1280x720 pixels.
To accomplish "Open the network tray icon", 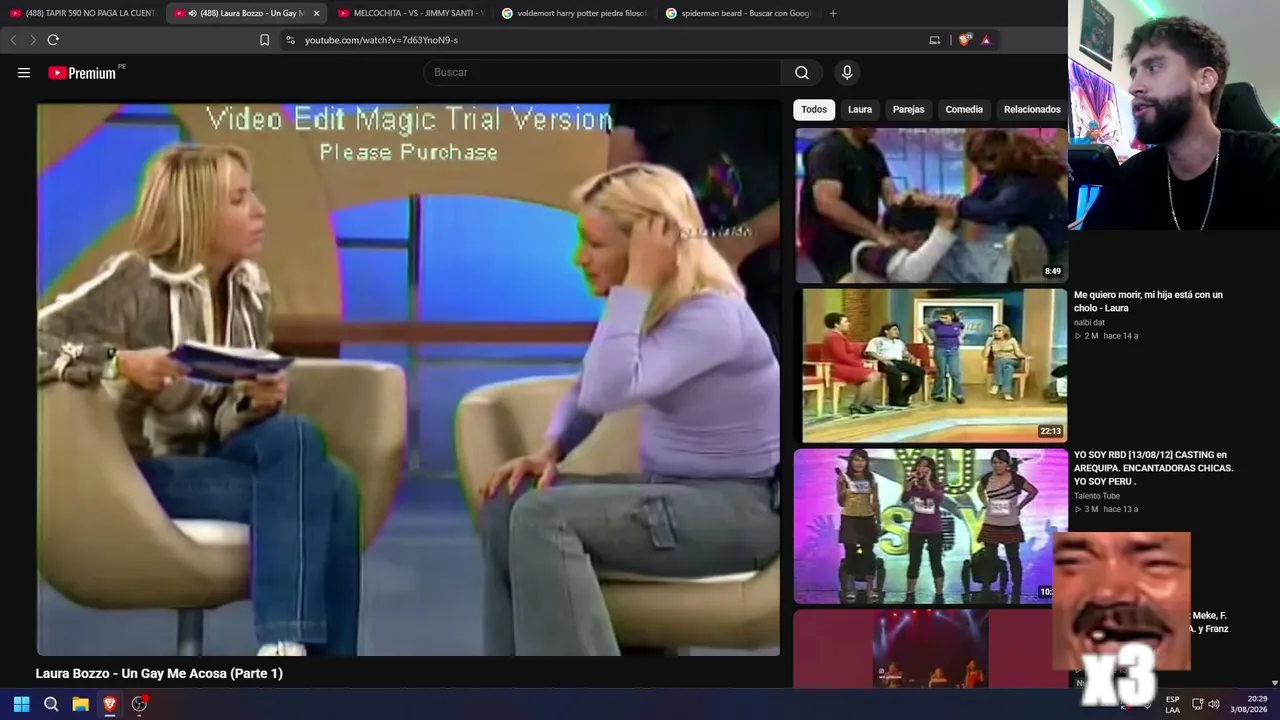I will click(1198, 704).
